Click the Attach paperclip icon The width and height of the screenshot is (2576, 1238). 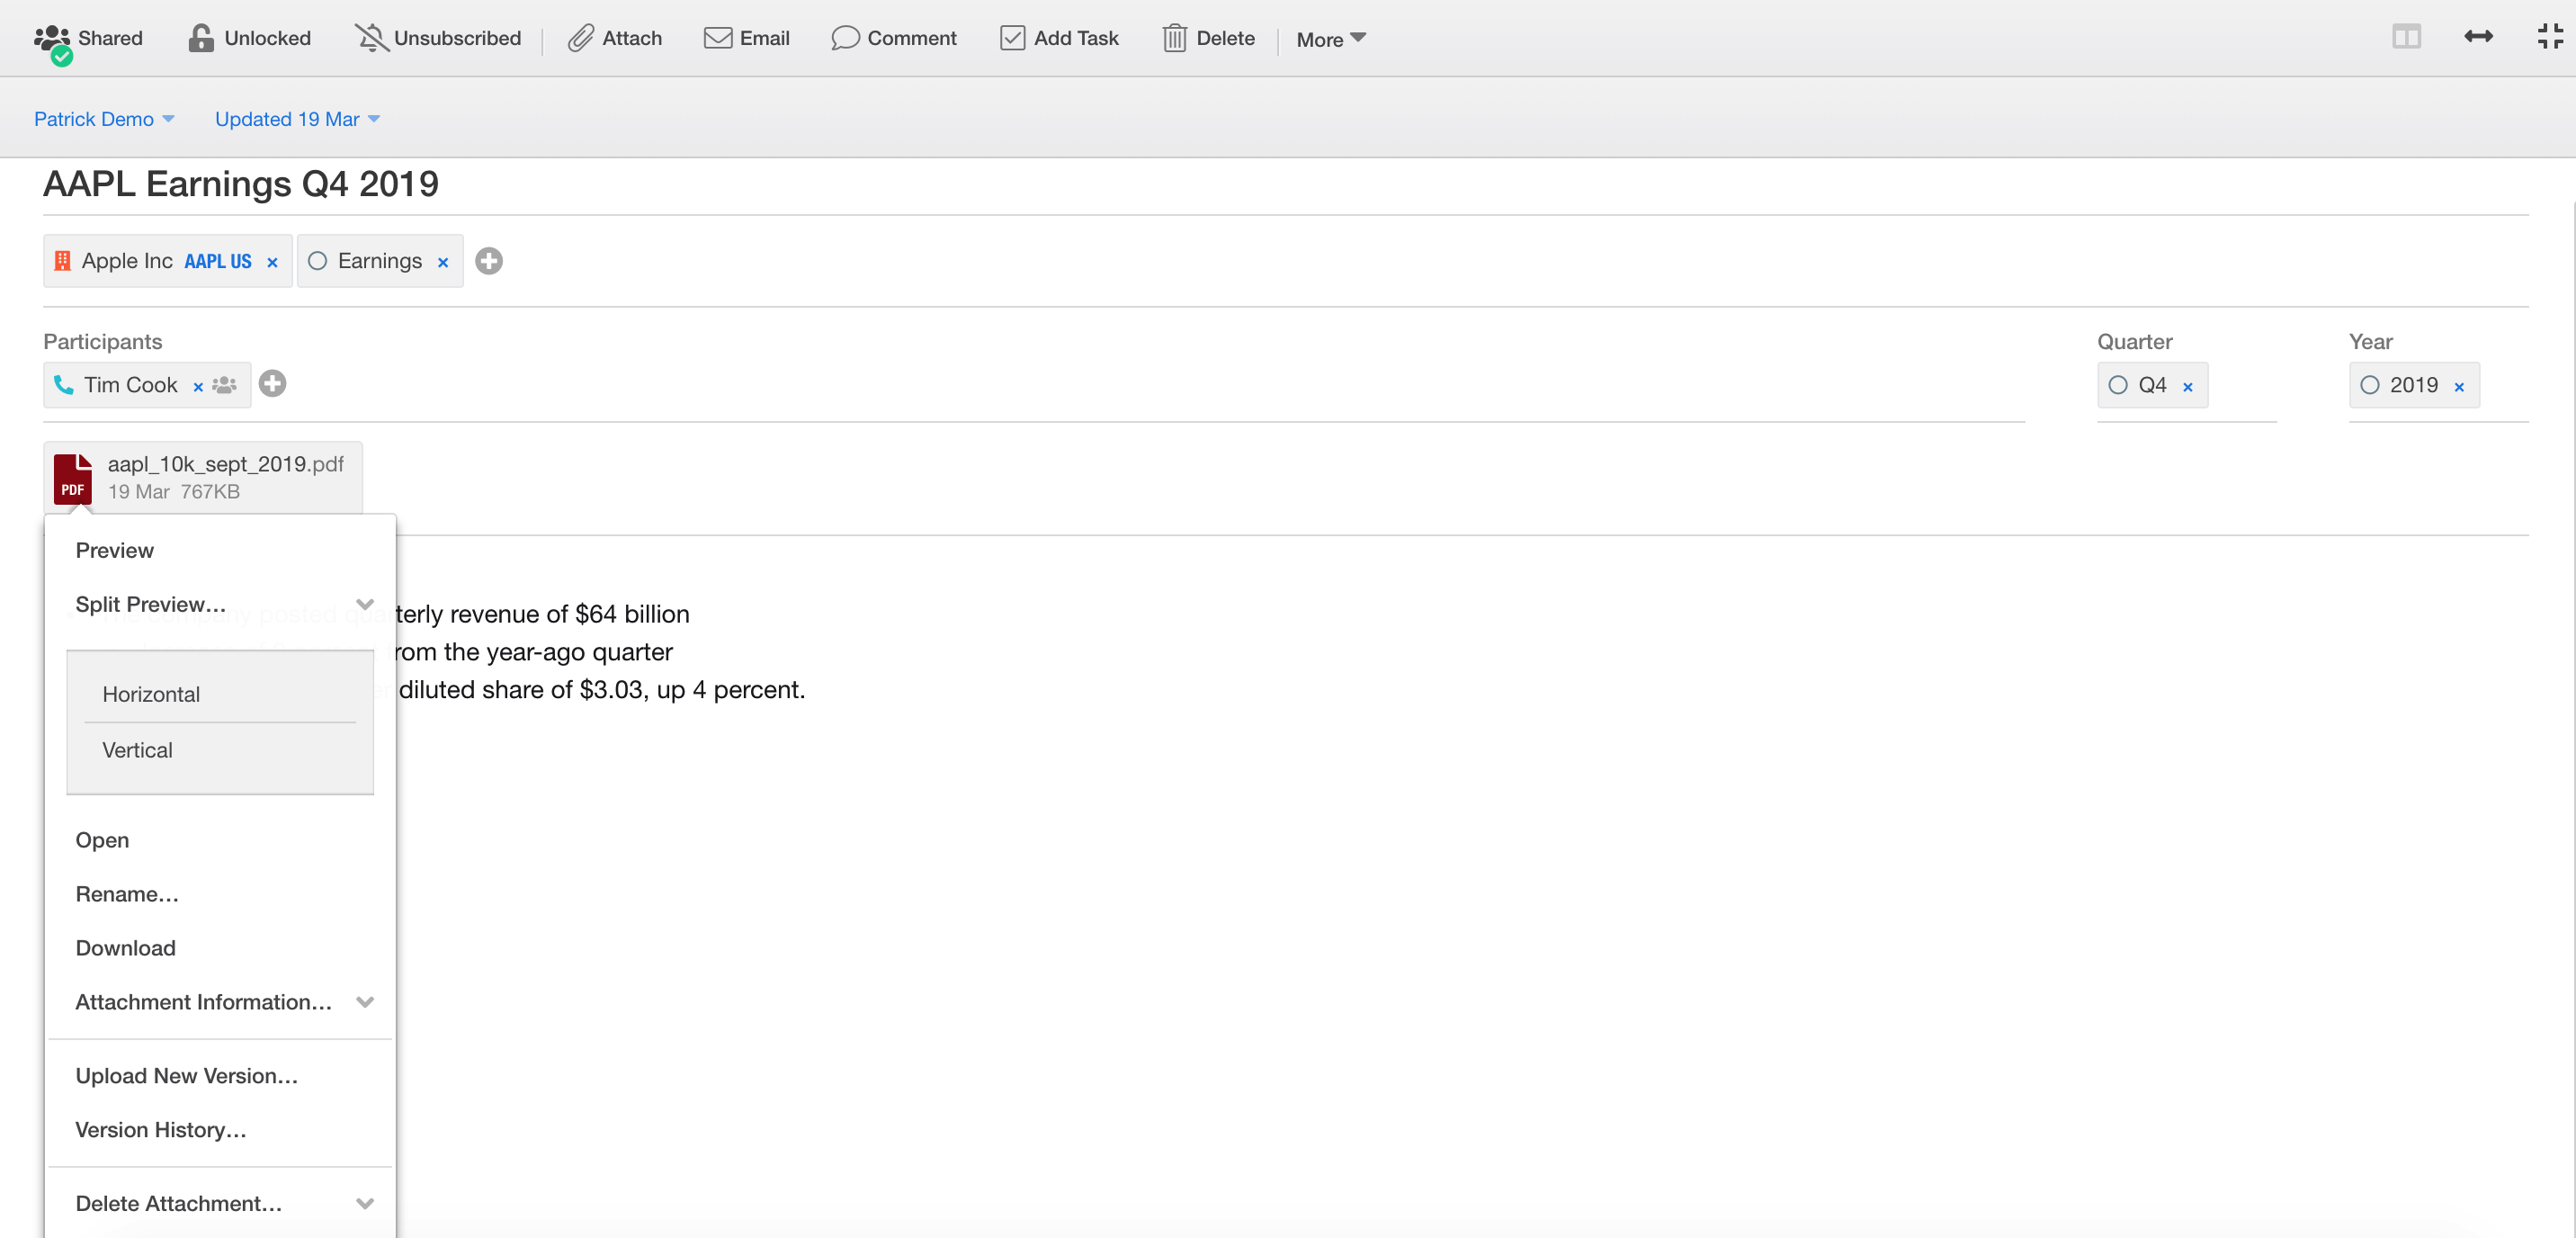581,38
